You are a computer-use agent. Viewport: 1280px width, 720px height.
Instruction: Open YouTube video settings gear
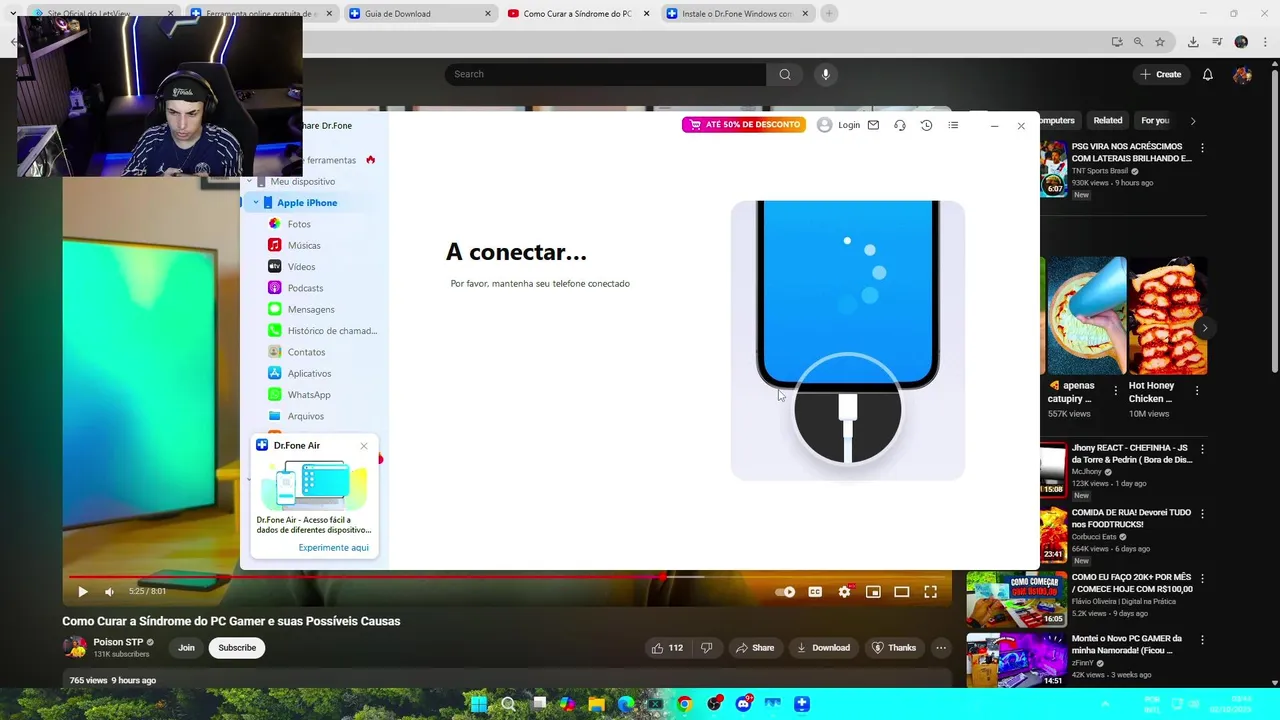click(x=844, y=592)
